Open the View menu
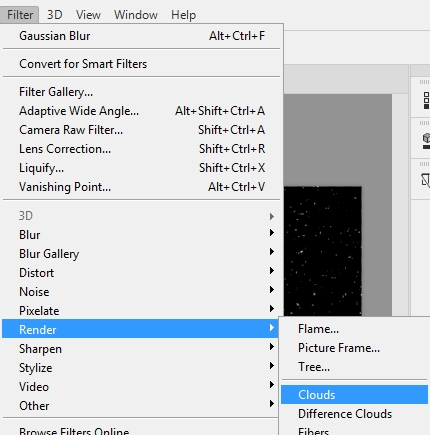The image size is (430, 435). click(88, 15)
